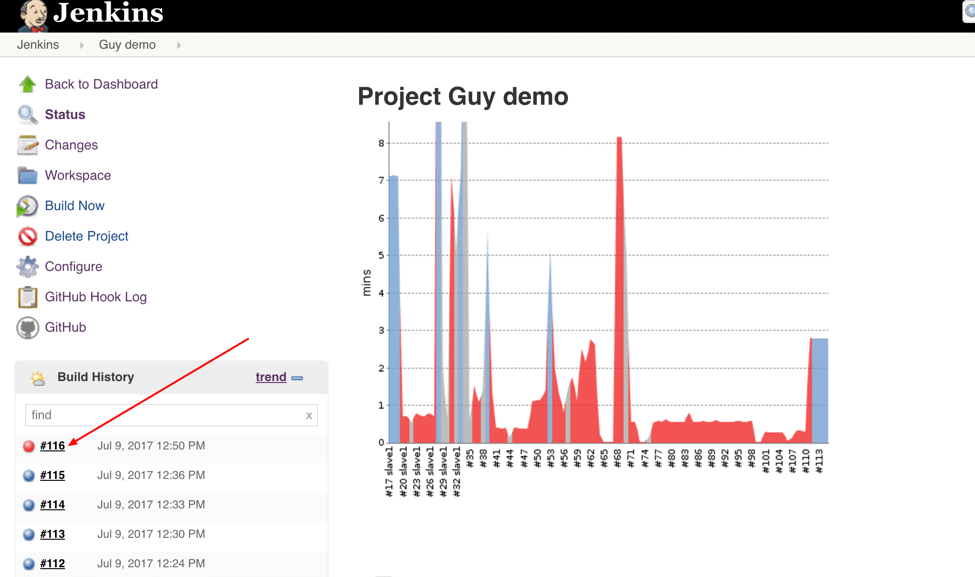975x577 pixels.
Task: Click blue status ball for build #114
Action: pos(29,505)
